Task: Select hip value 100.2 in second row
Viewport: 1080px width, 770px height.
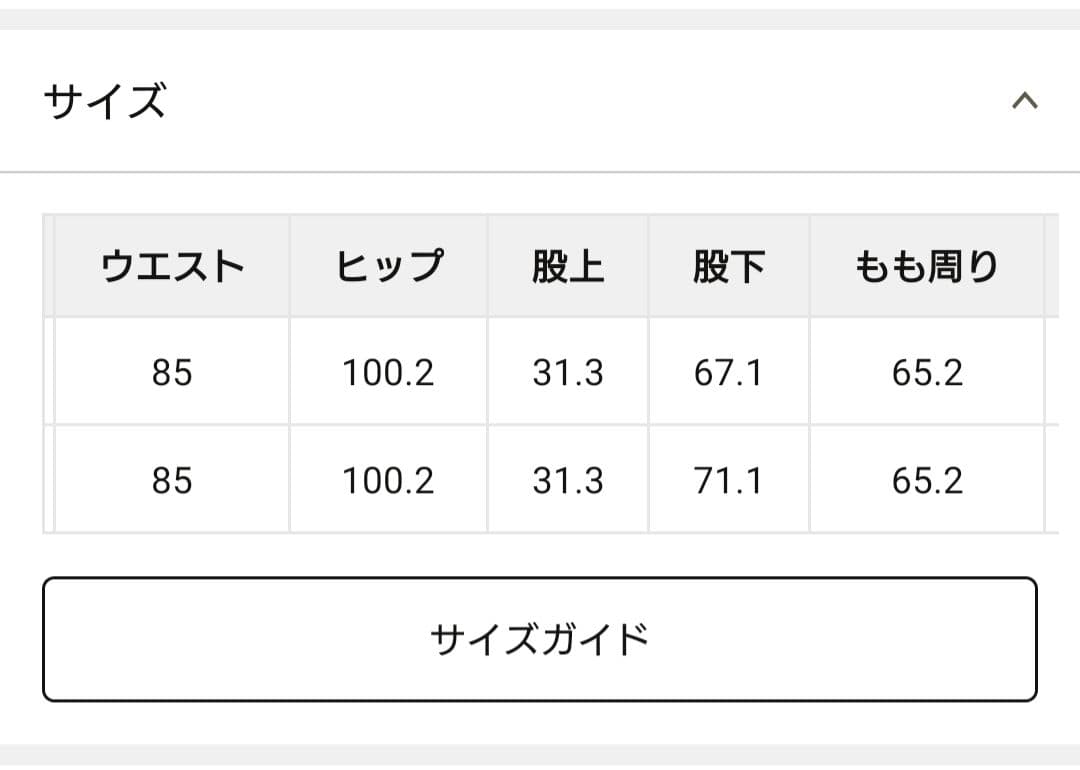Action: [388, 480]
